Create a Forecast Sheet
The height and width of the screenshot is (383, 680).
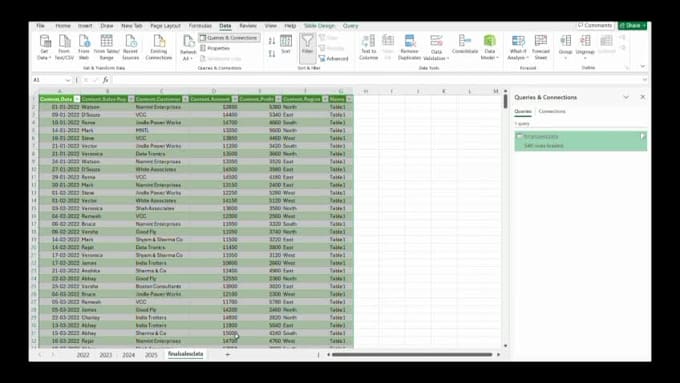pos(541,47)
